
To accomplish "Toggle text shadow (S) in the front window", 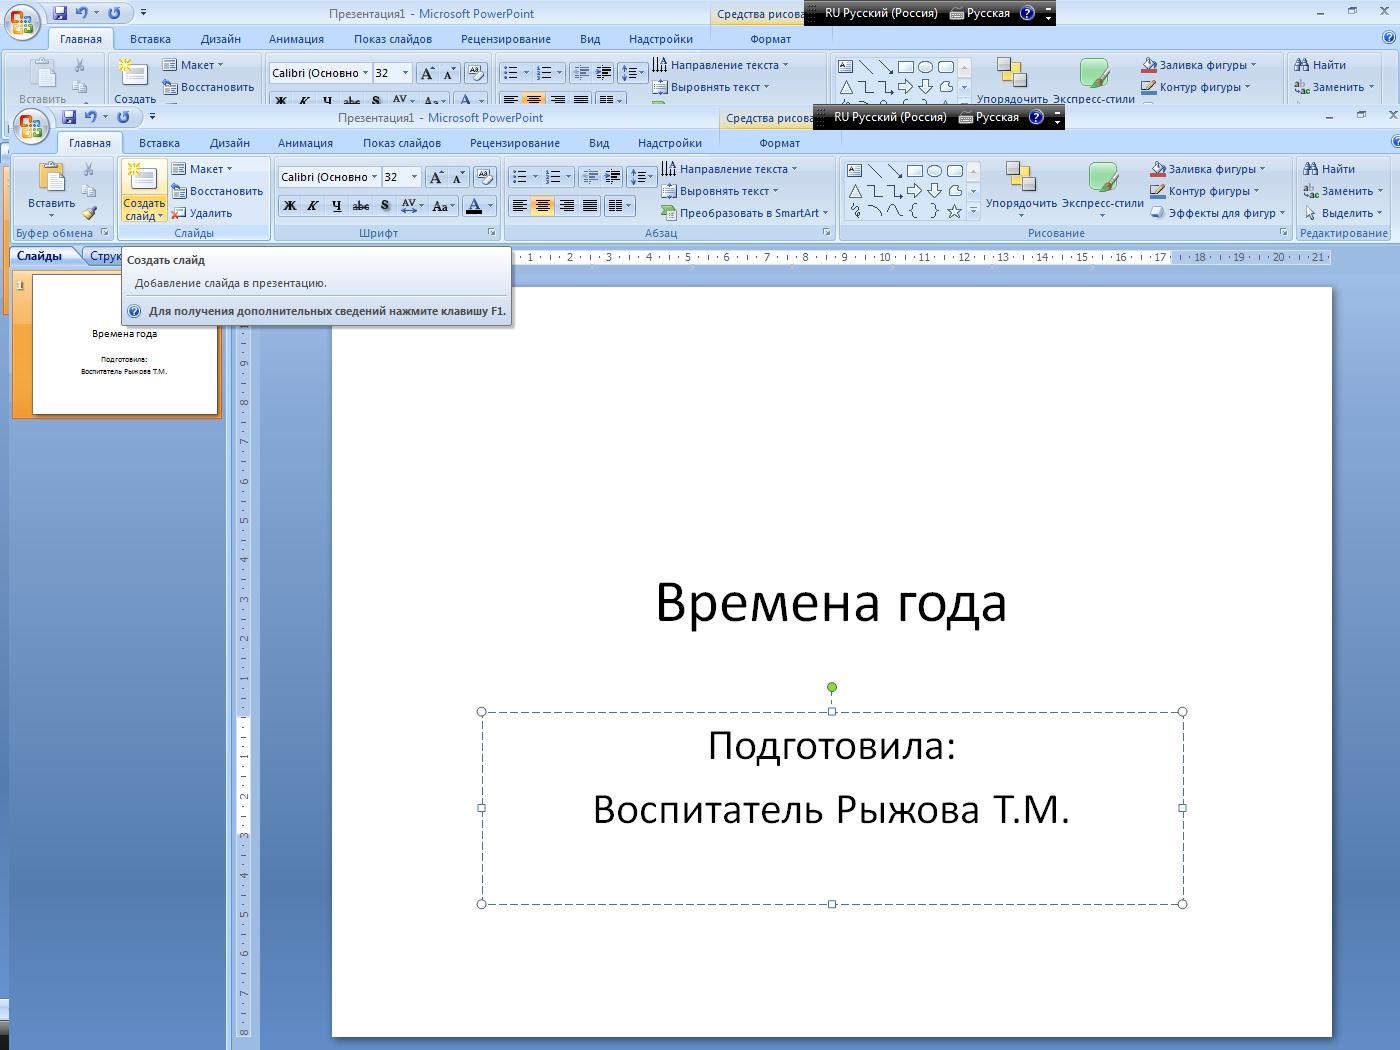I will (x=384, y=206).
